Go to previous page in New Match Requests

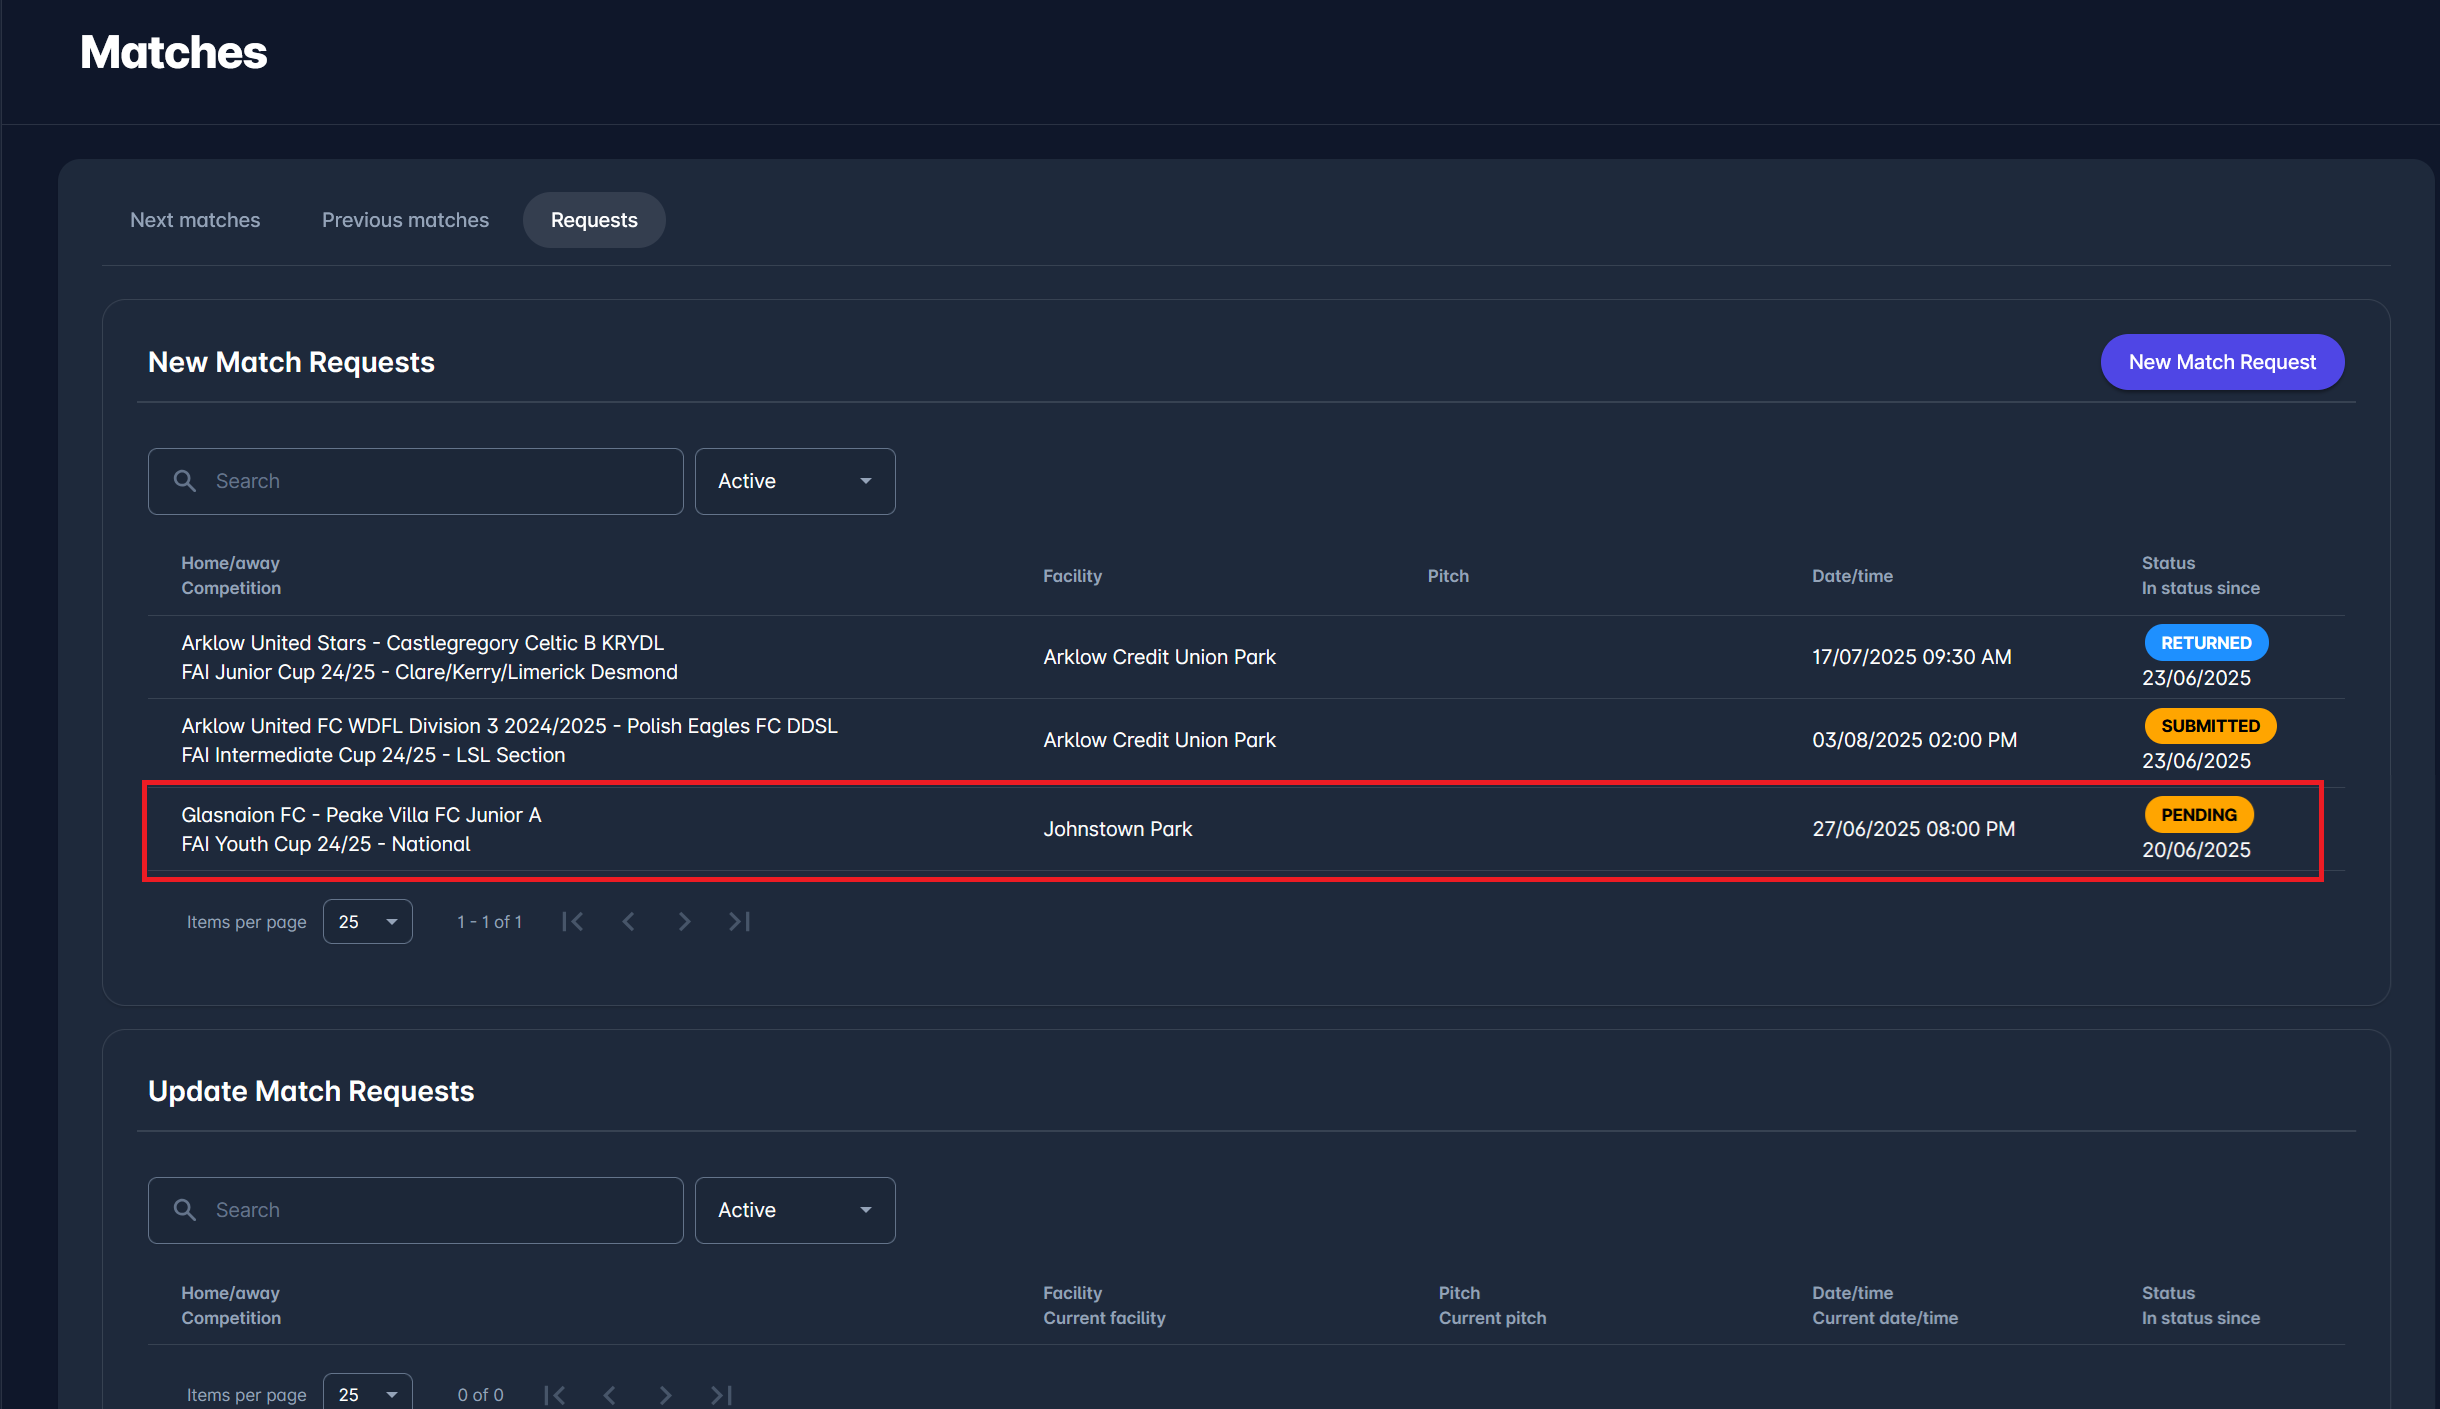[x=628, y=922]
